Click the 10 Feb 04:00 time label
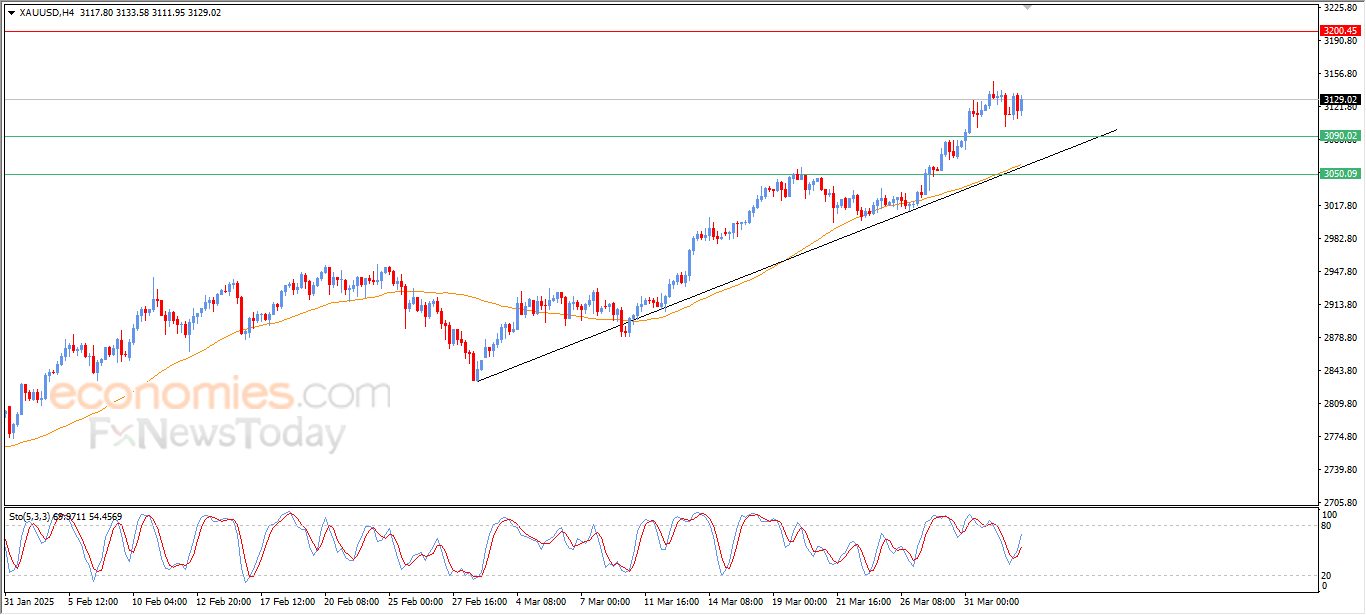This screenshot has width=1366, height=615. pos(158,602)
